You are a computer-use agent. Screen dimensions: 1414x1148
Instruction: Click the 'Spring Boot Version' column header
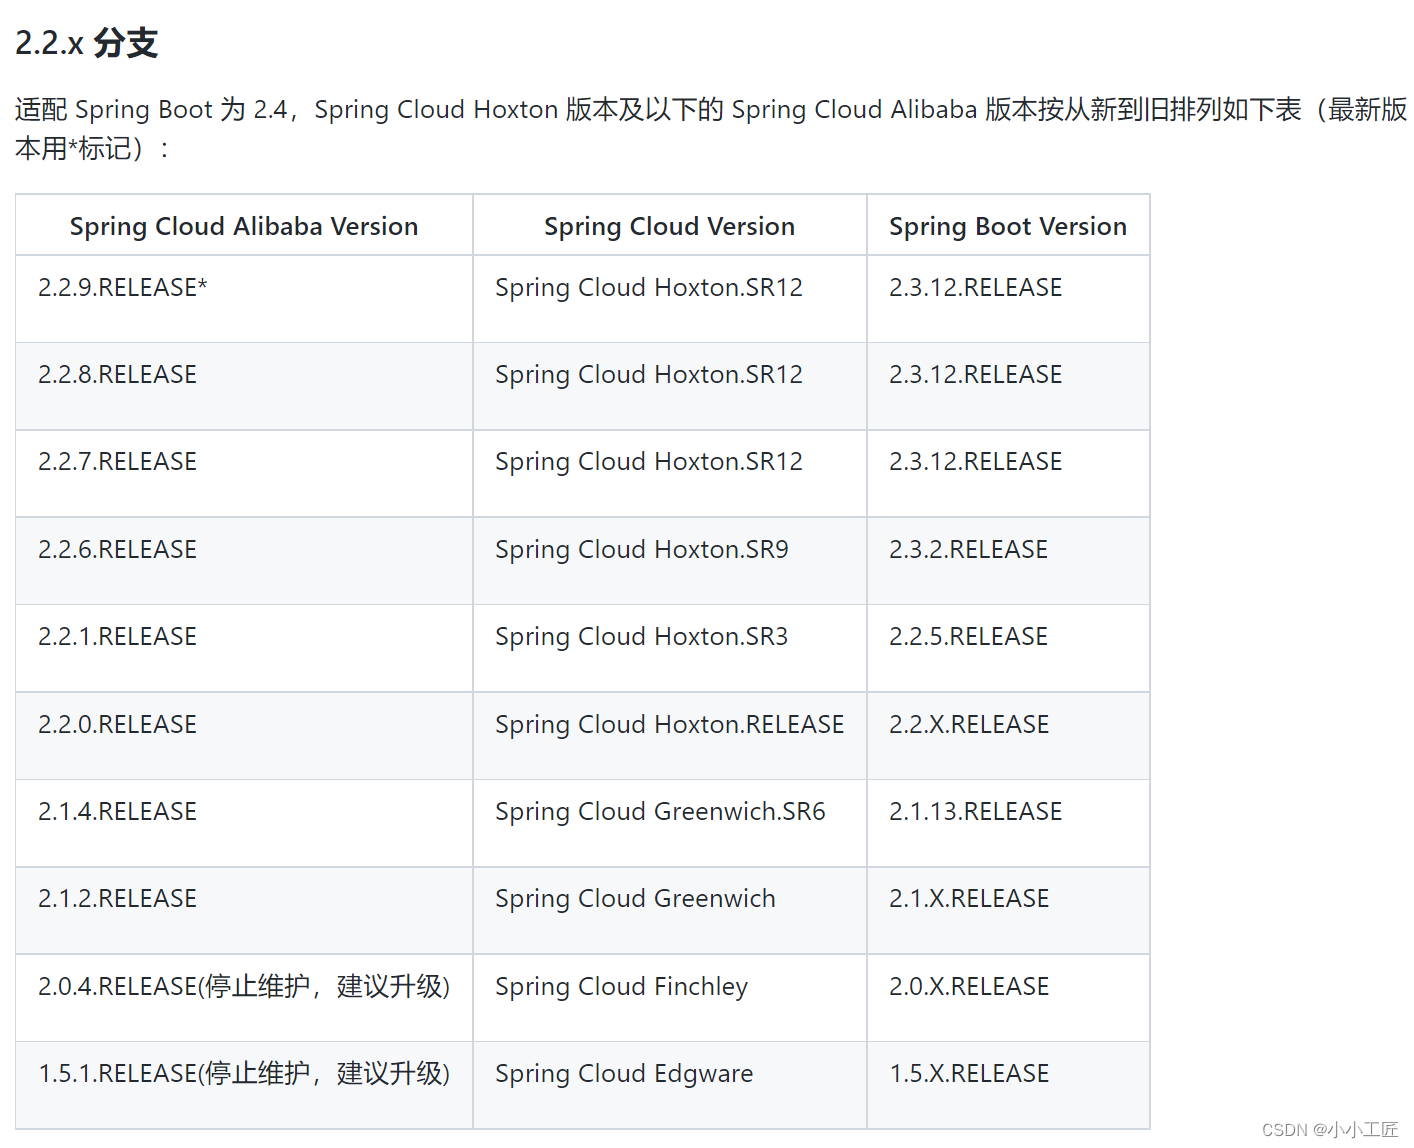click(1008, 227)
